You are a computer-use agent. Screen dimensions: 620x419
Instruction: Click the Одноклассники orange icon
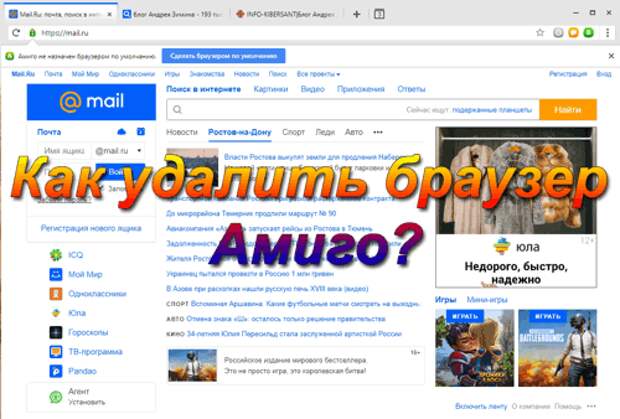[x=56, y=294]
